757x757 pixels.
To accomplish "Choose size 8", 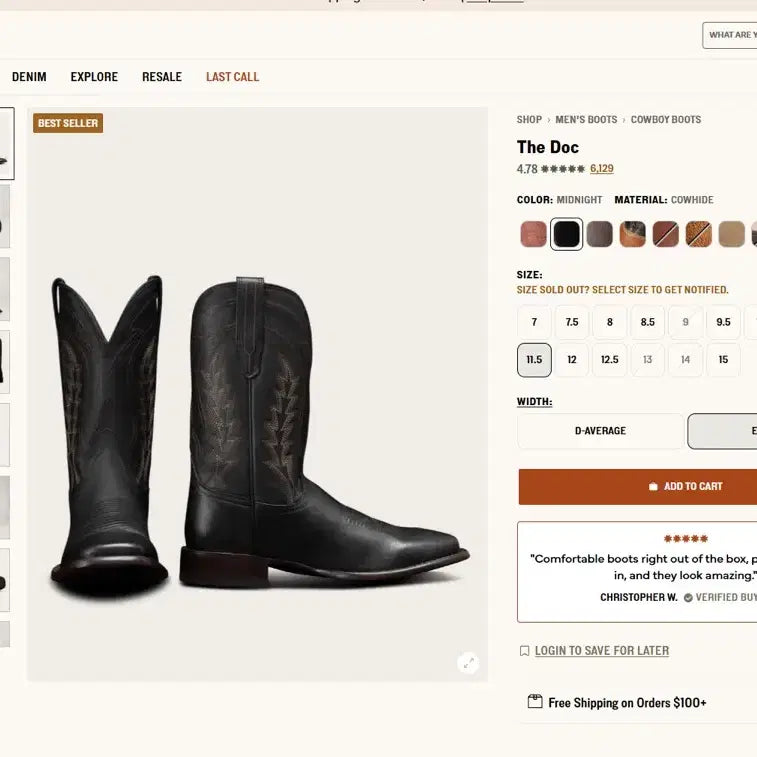I will point(610,322).
